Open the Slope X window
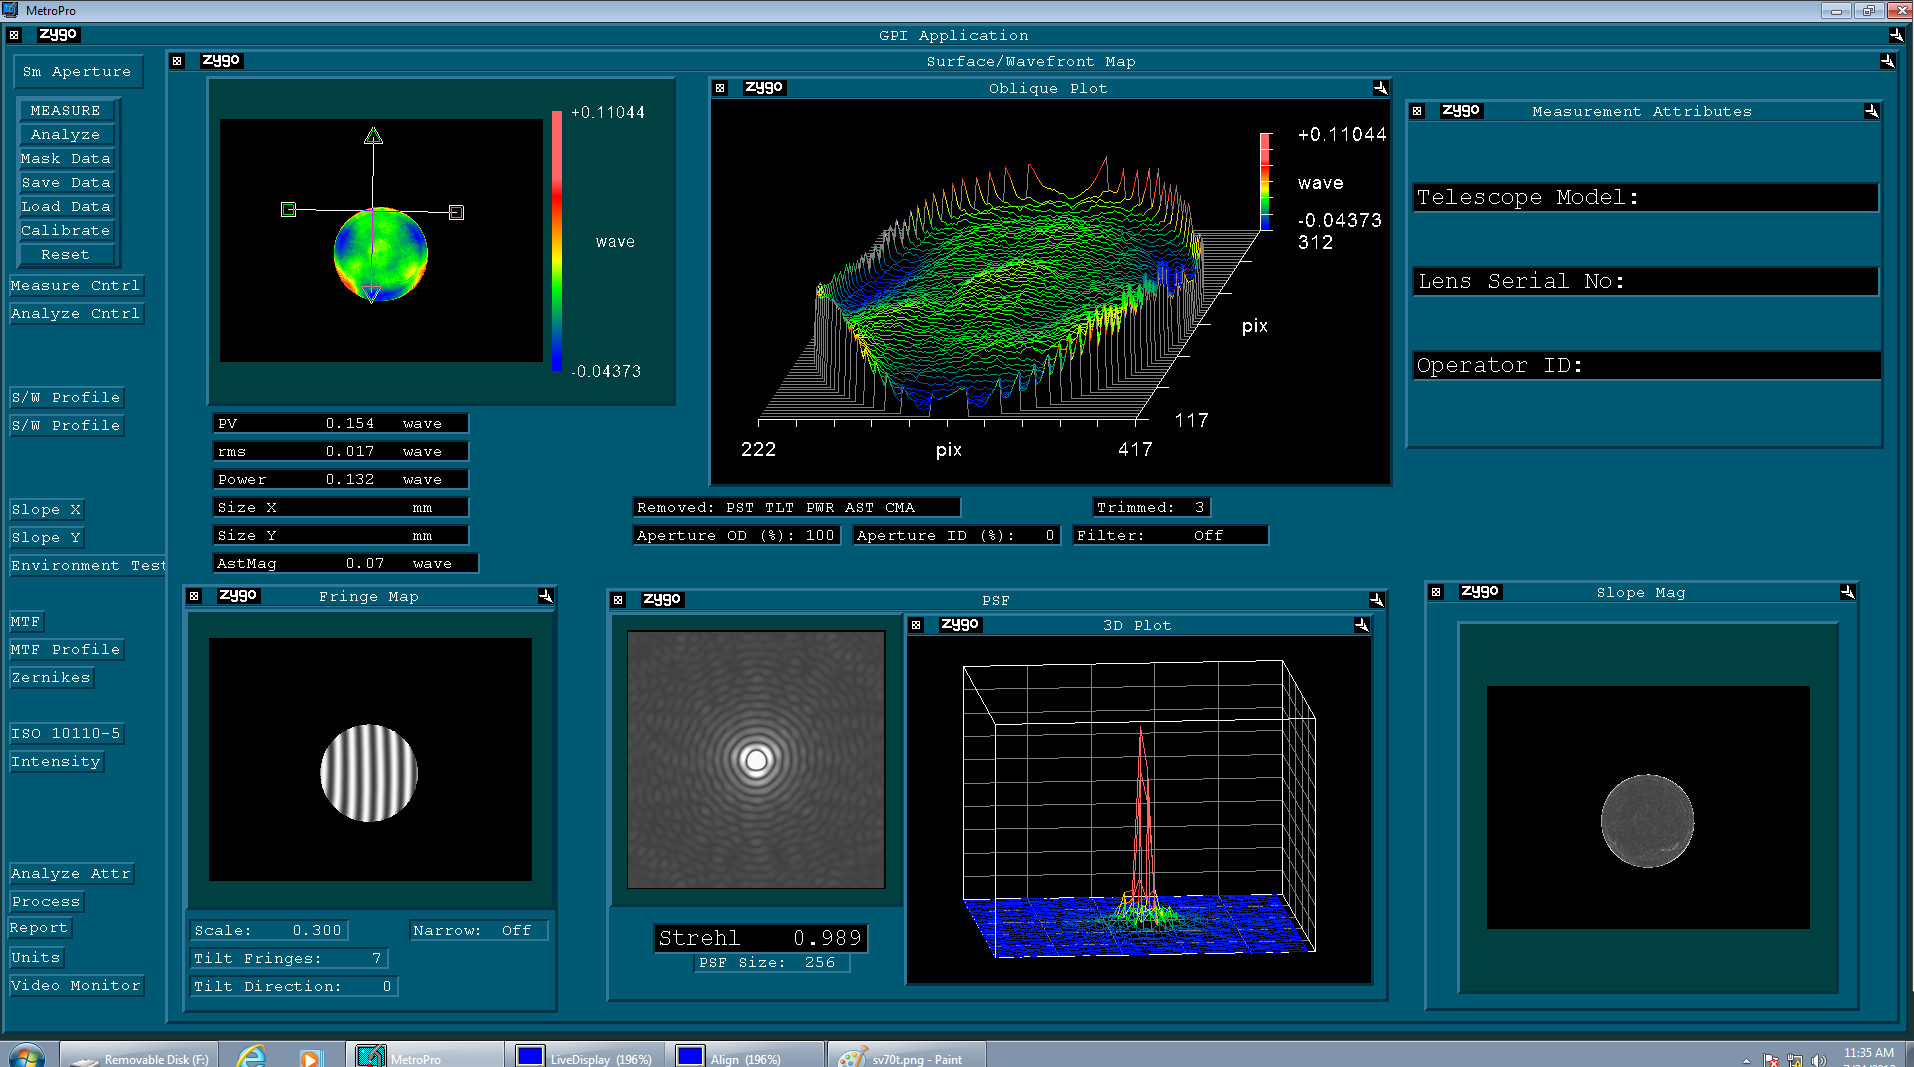This screenshot has height=1067, width=1914. pos(46,509)
